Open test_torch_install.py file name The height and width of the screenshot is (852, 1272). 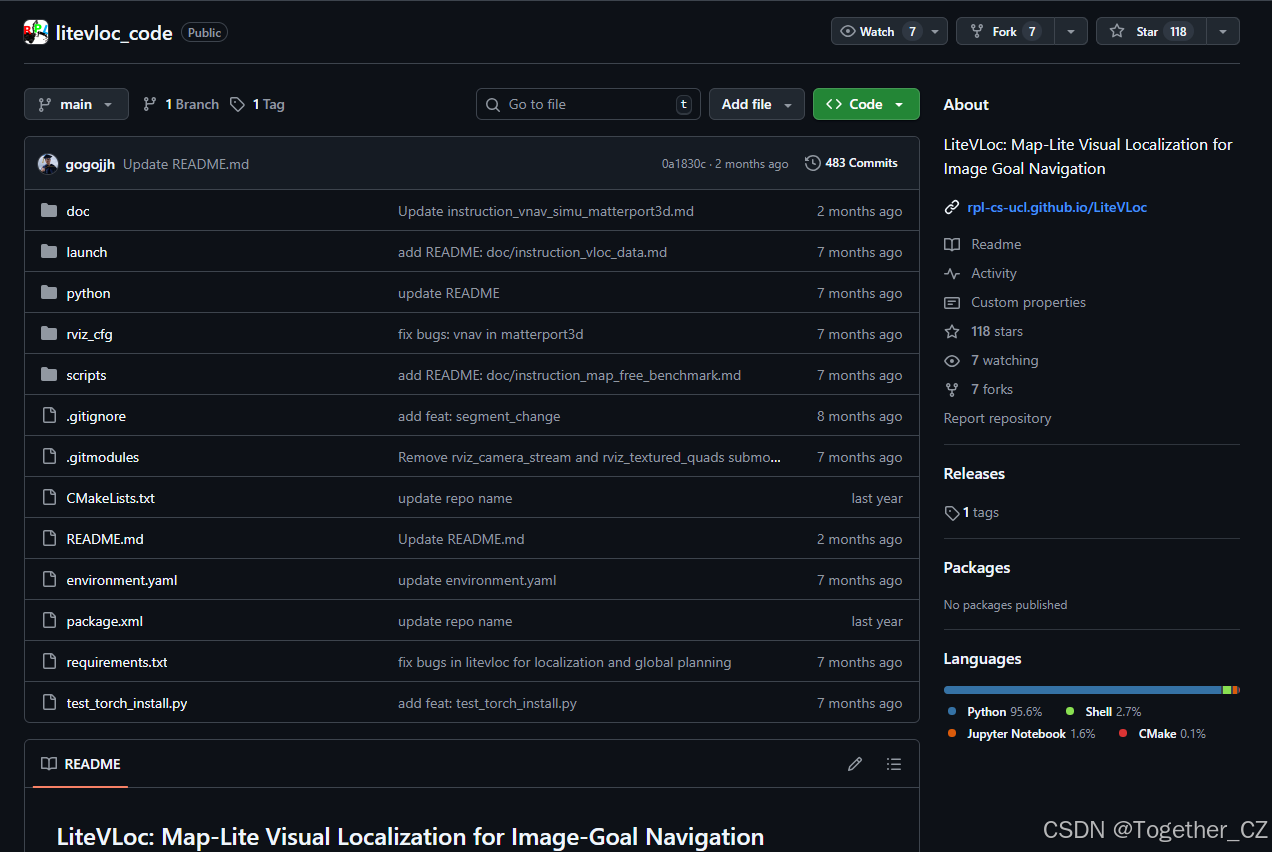tap(127, 703)
